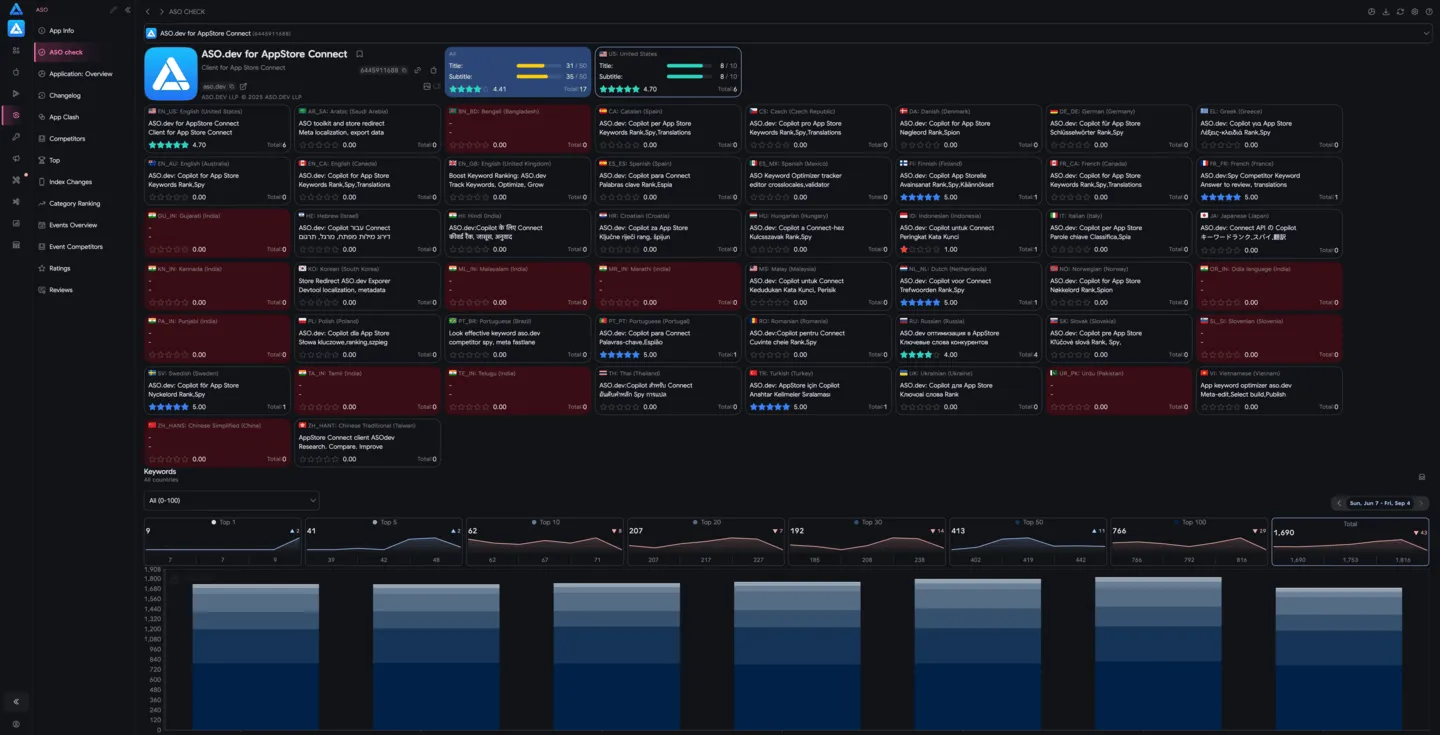The width and height of the screenshot is (1440, 735).
Task: Open the user account icon at bottom left
Action: click(16, 724)
